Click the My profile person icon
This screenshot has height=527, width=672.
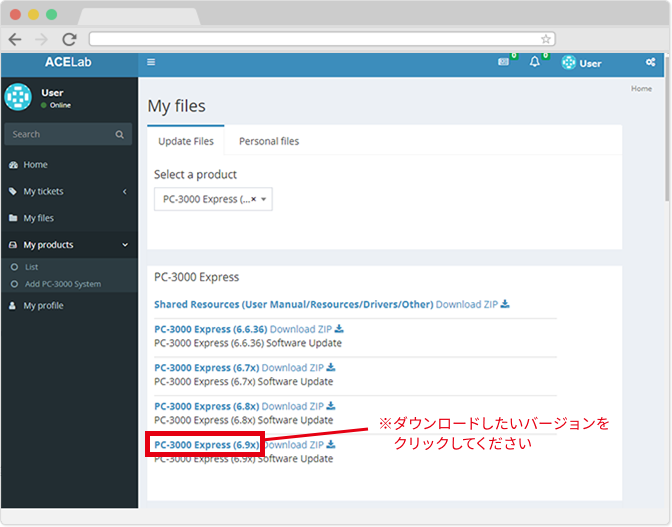click(12, 305)
